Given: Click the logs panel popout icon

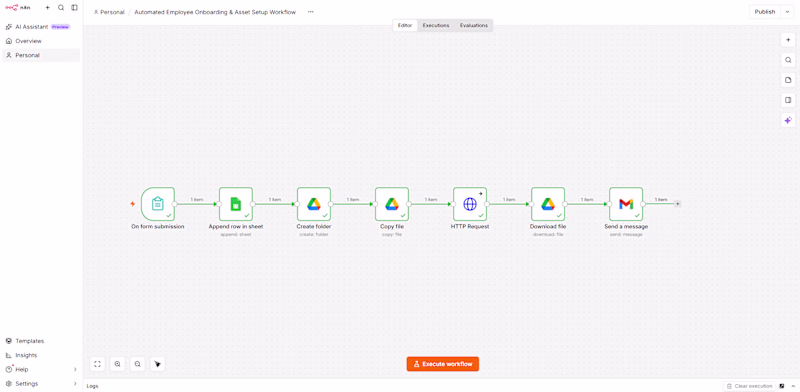Looking at the screenshot, I should pyautogui.click(x=782, y=386).
